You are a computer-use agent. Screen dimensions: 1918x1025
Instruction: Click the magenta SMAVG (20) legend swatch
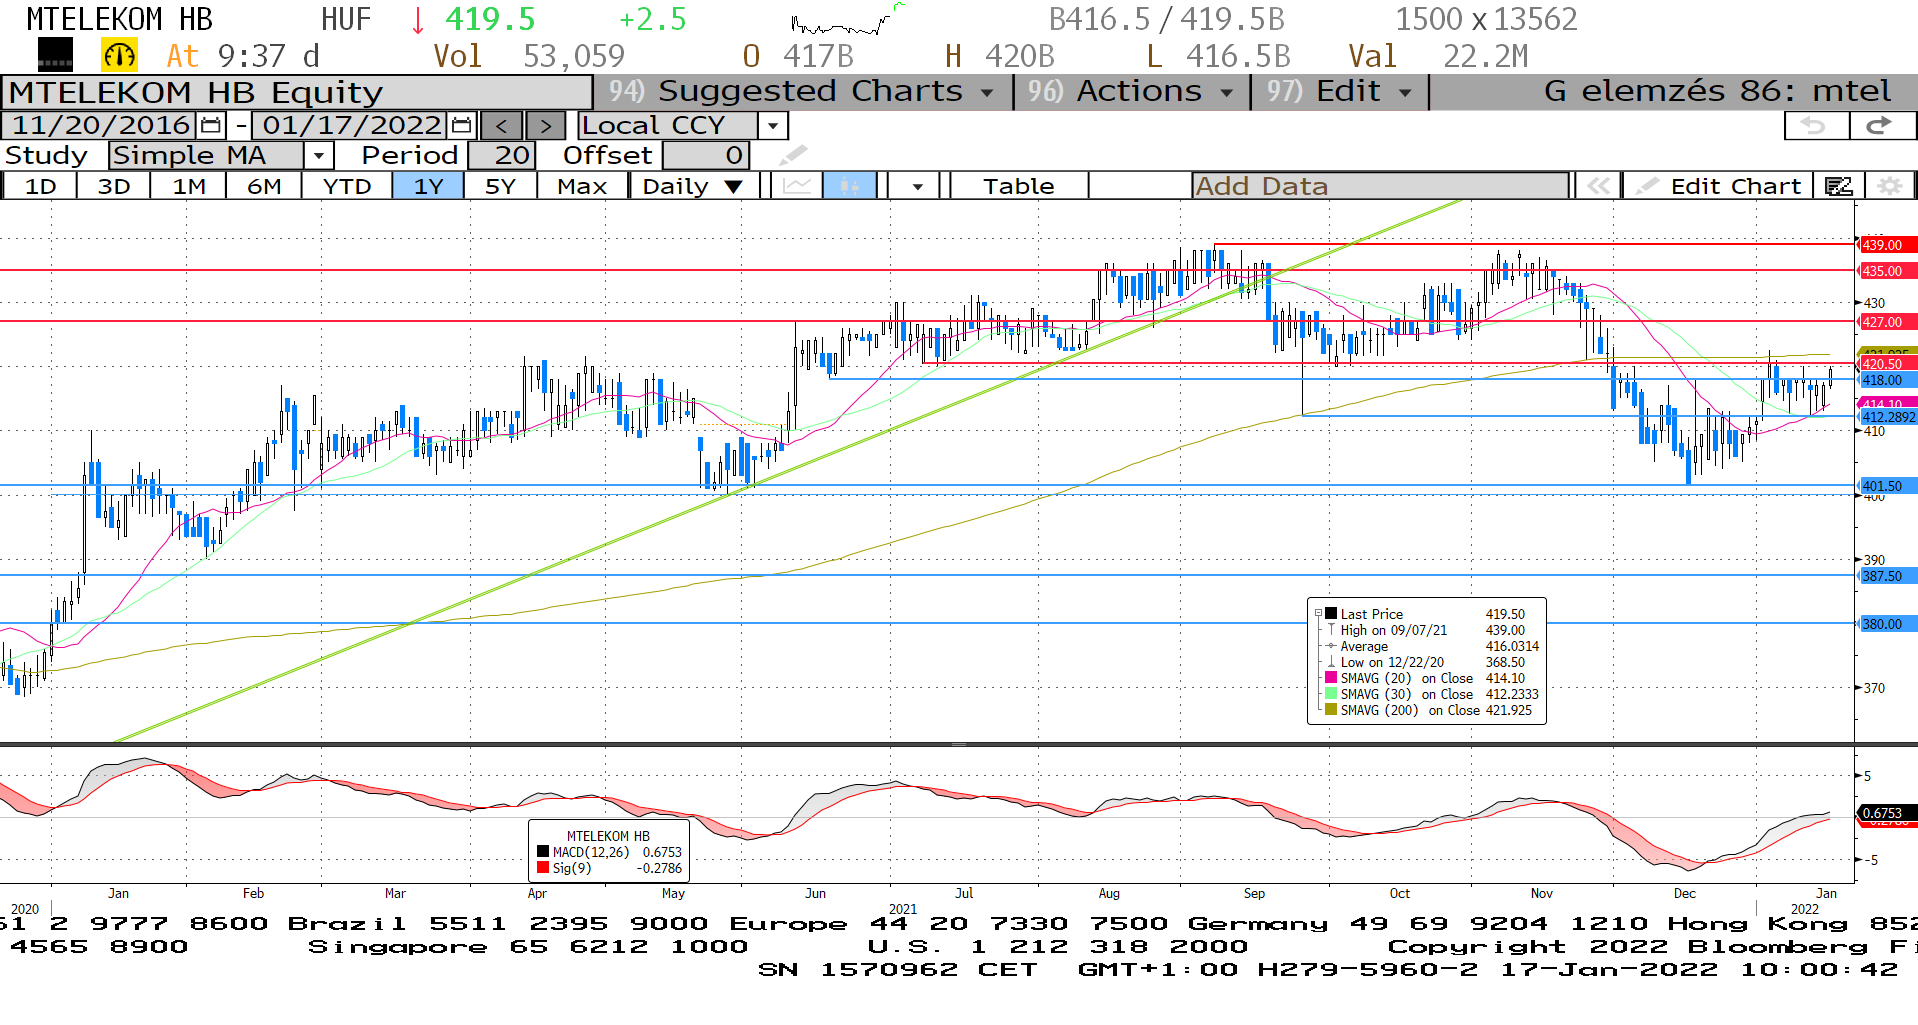coord(1331,678)
